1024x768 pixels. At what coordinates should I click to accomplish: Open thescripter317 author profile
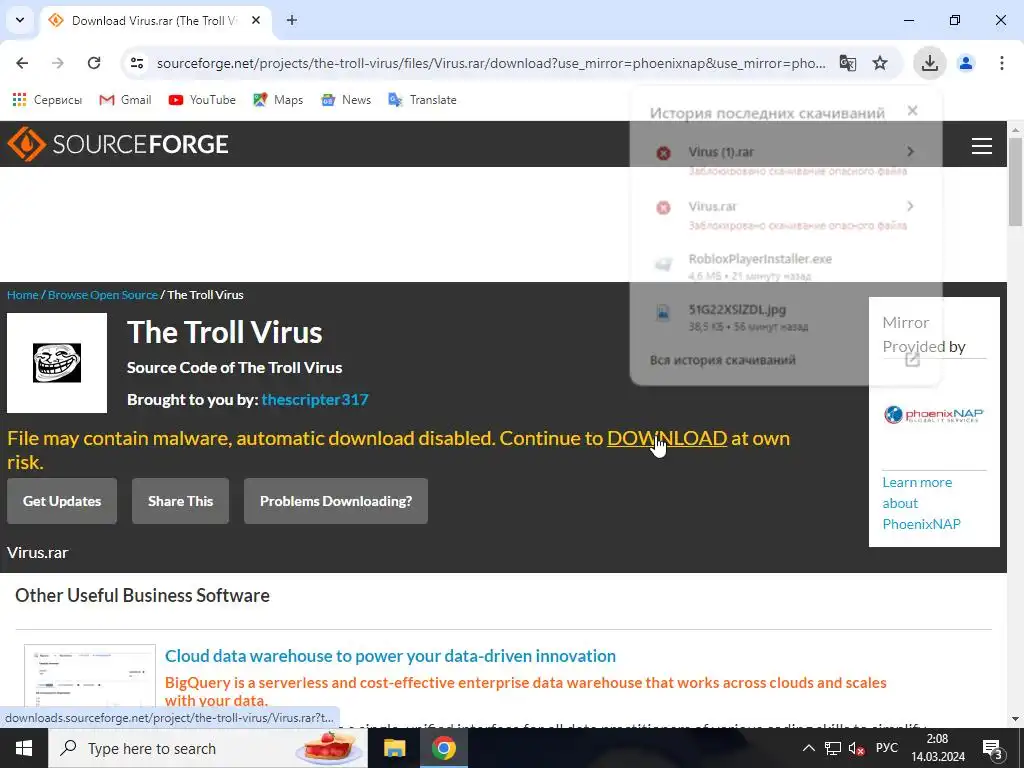tap(315, 399)
